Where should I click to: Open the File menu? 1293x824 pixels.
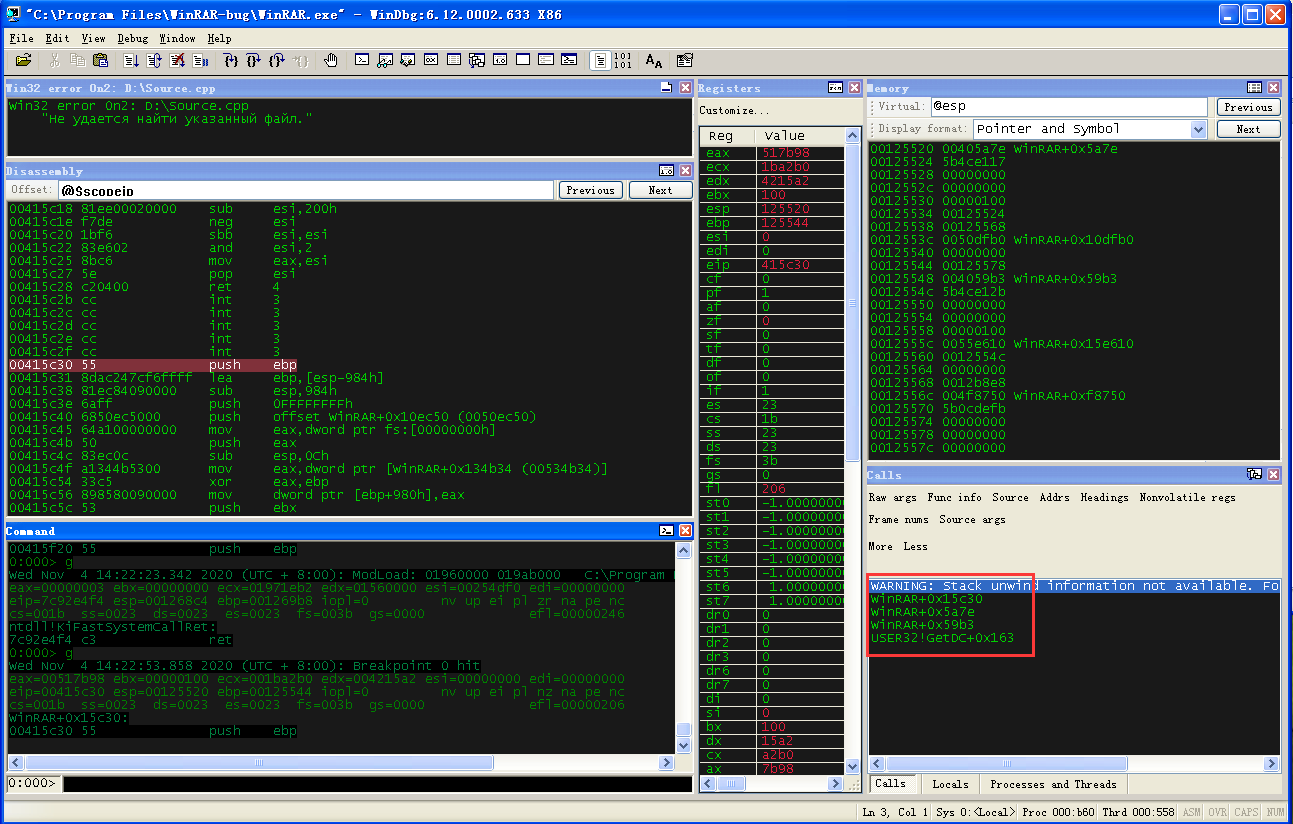(x=21, y=38)
